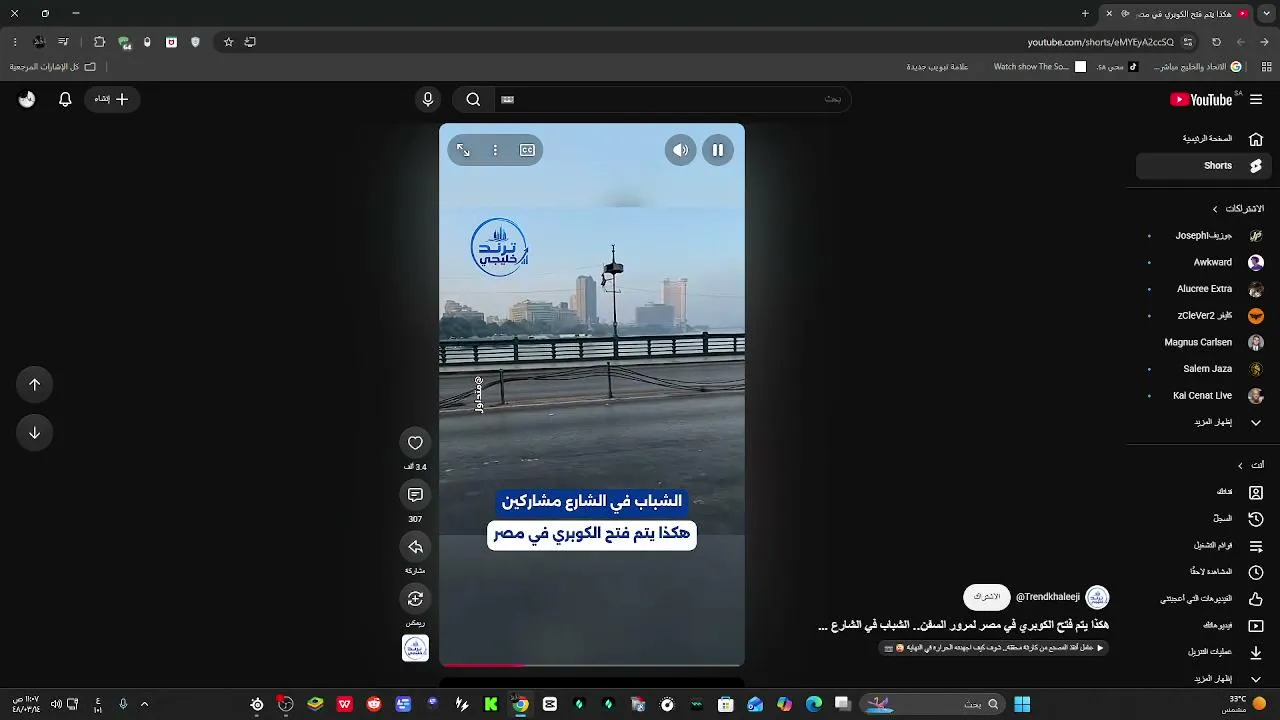Open Your videos in the sidebar
Screen dimensions: 1280x720
click(1204, 626)
